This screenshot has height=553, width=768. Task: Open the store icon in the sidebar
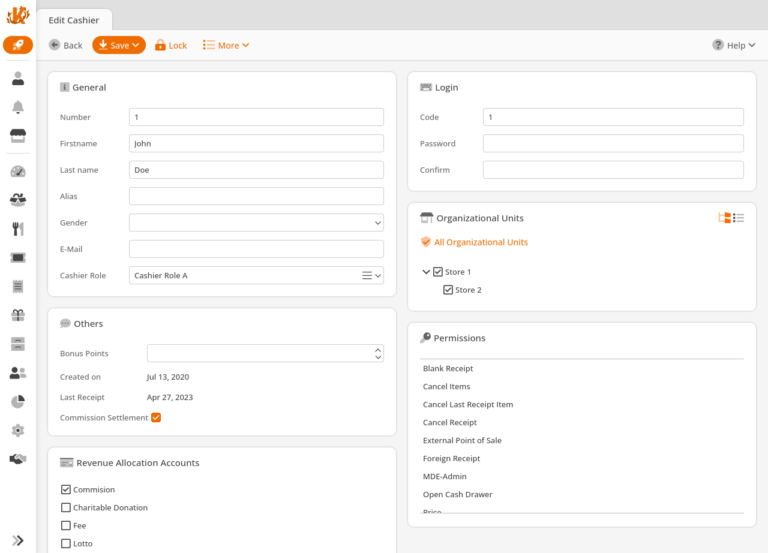pos(18,137)
